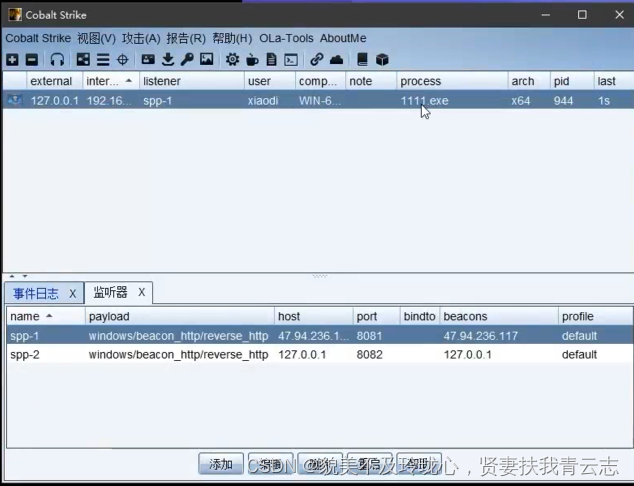This screenshot has height=486, width=634.
Task: Click the gear icon in toolbar
Action: 232,60
